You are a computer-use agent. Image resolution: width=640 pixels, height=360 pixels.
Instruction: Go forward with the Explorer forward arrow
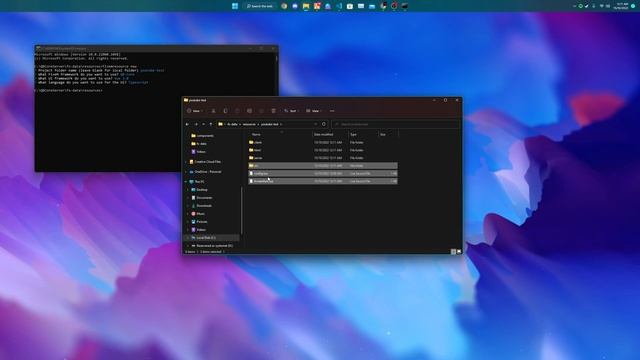pyautogui.click(x=196, y=124)
